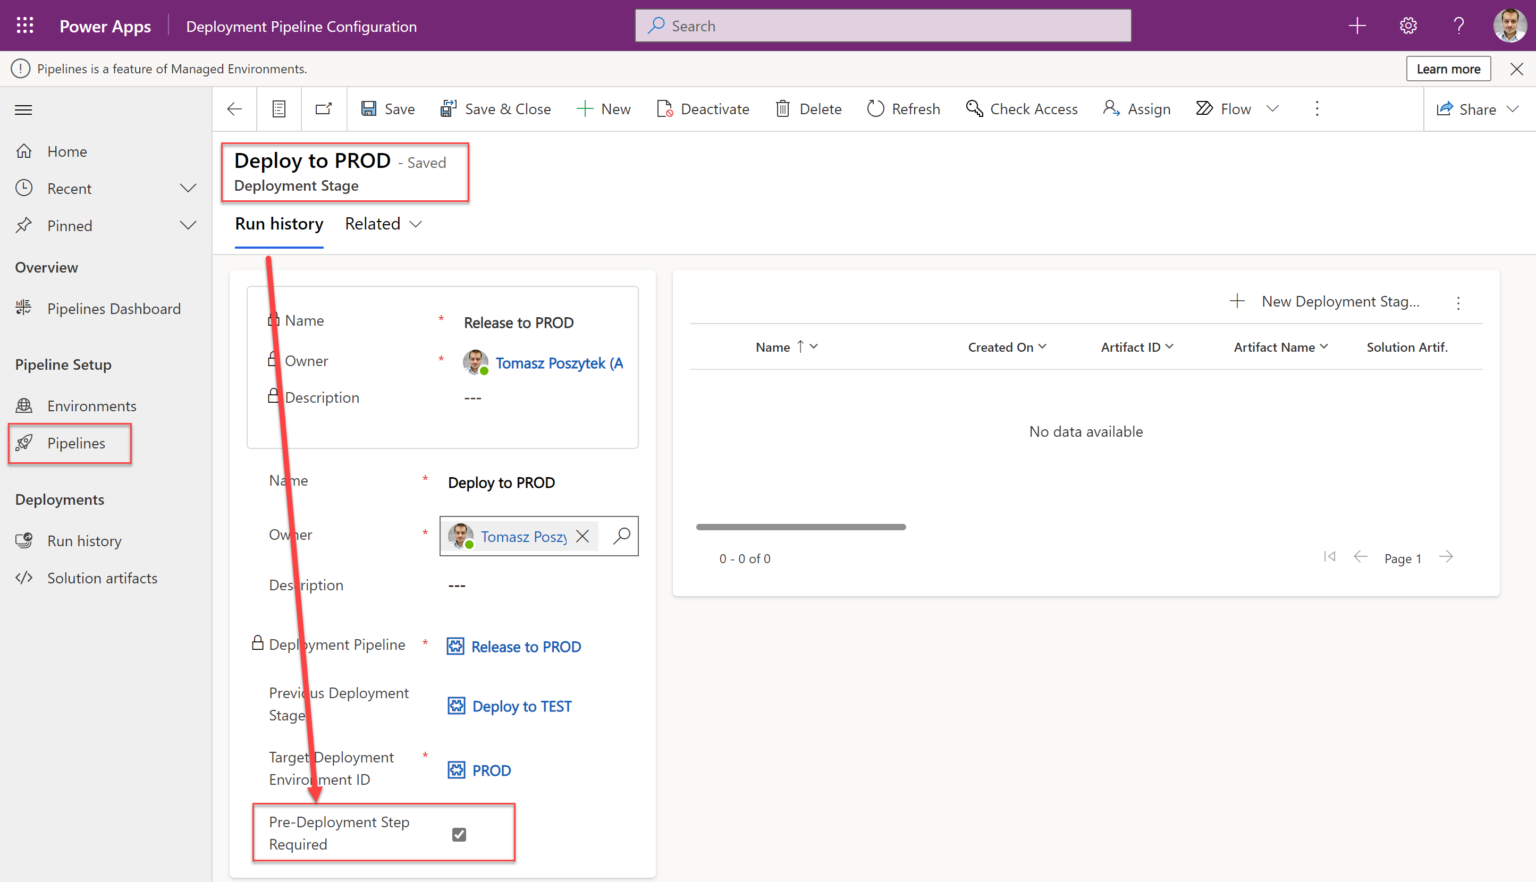Open record in new window icon
Viewport: 1536px width, 882px height.
click(x=323, y=109)
